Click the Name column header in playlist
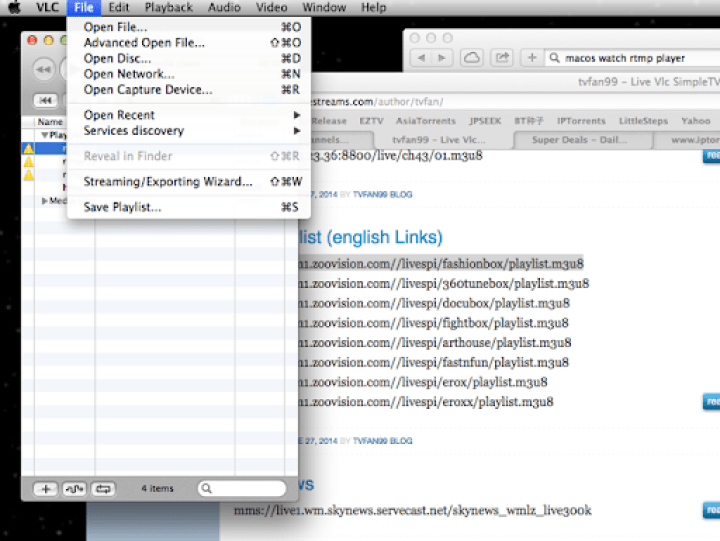720x541 pixels. pyautogui.click(x=50, y=122)
